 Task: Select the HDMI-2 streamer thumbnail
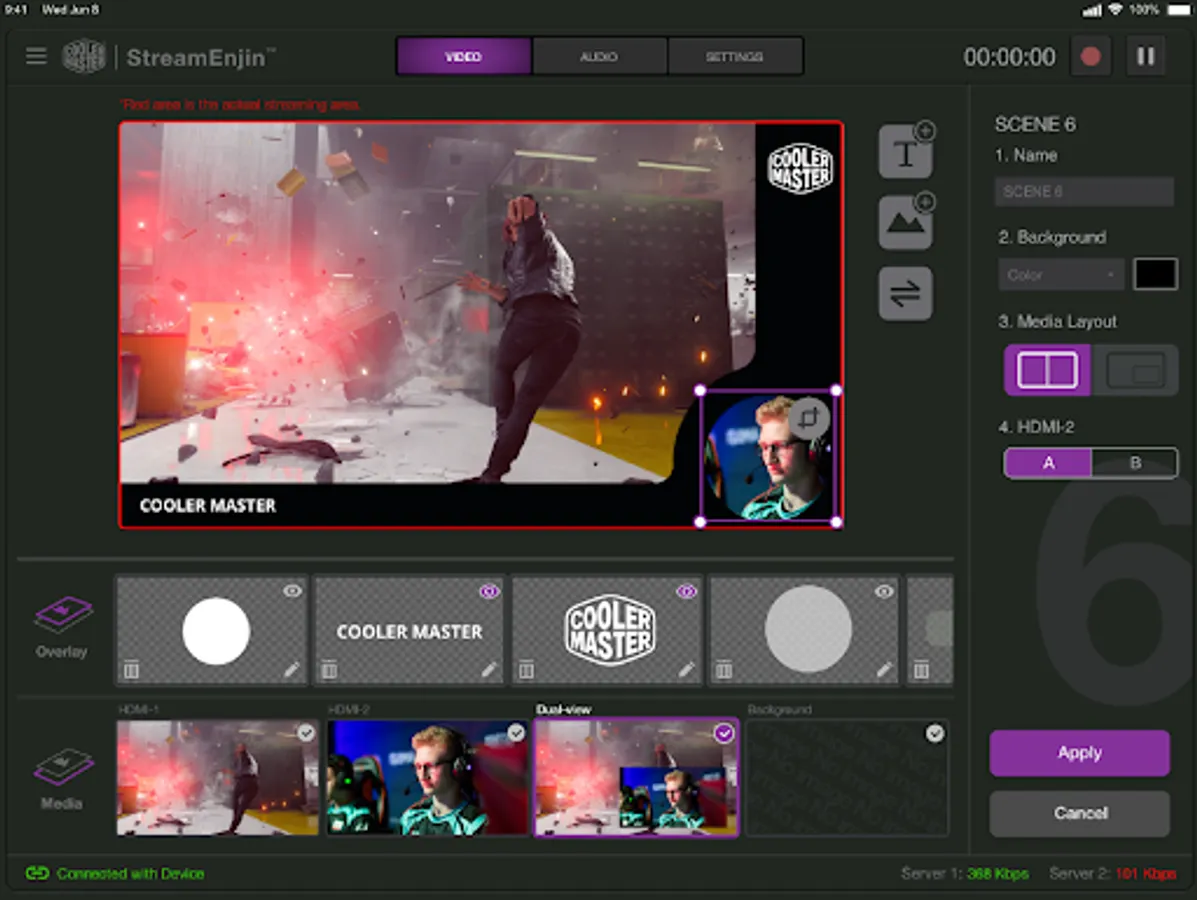click(x=428, y=778)
